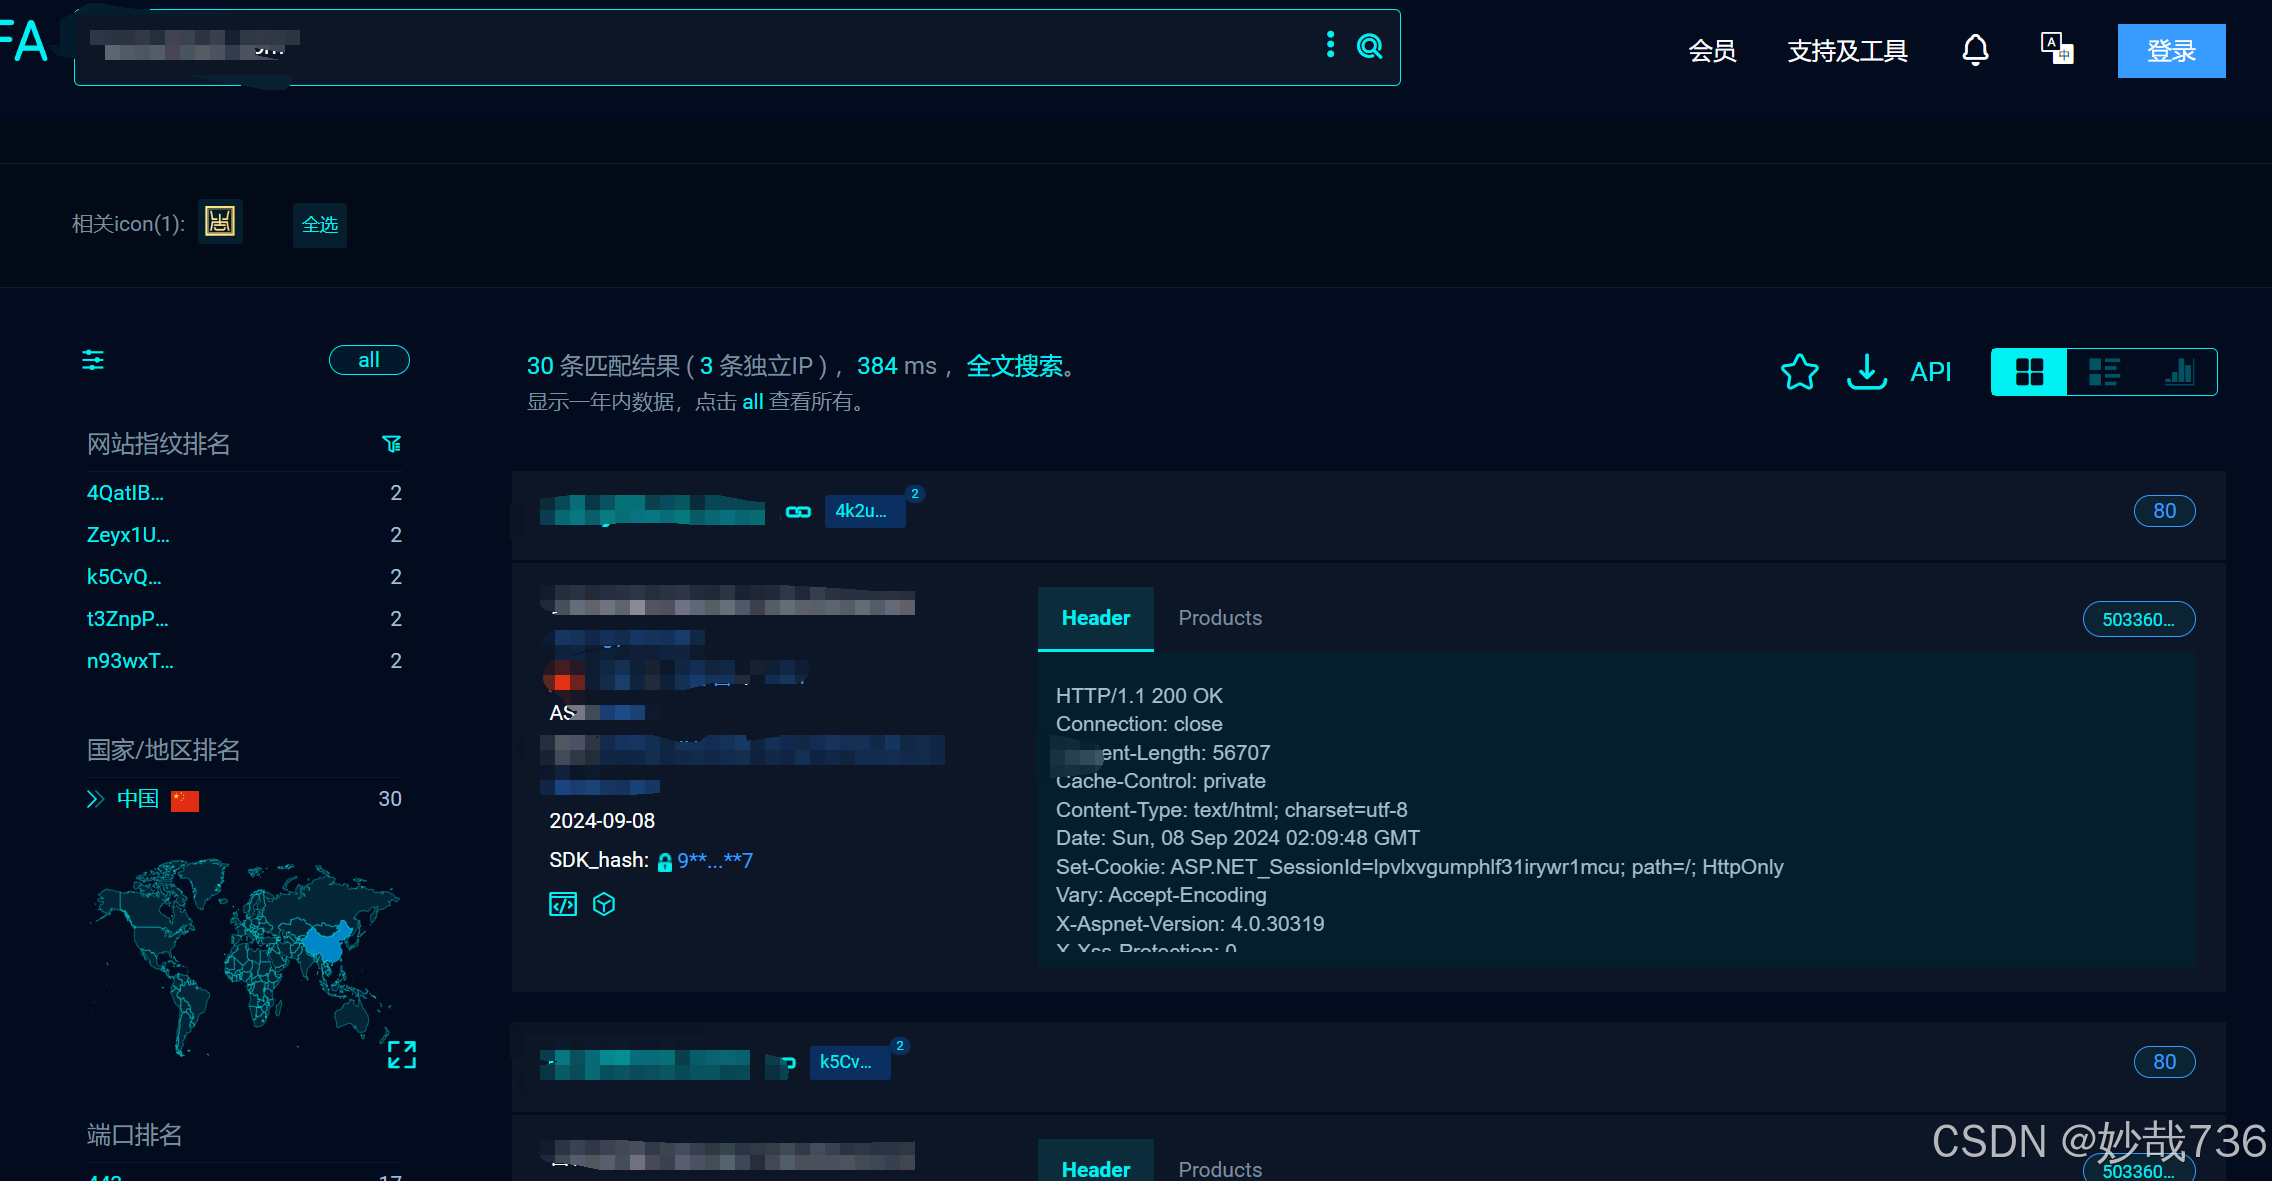Switch to the Products tab
Viewport: 2272px width, 1181px height.
coord(1220,618)
